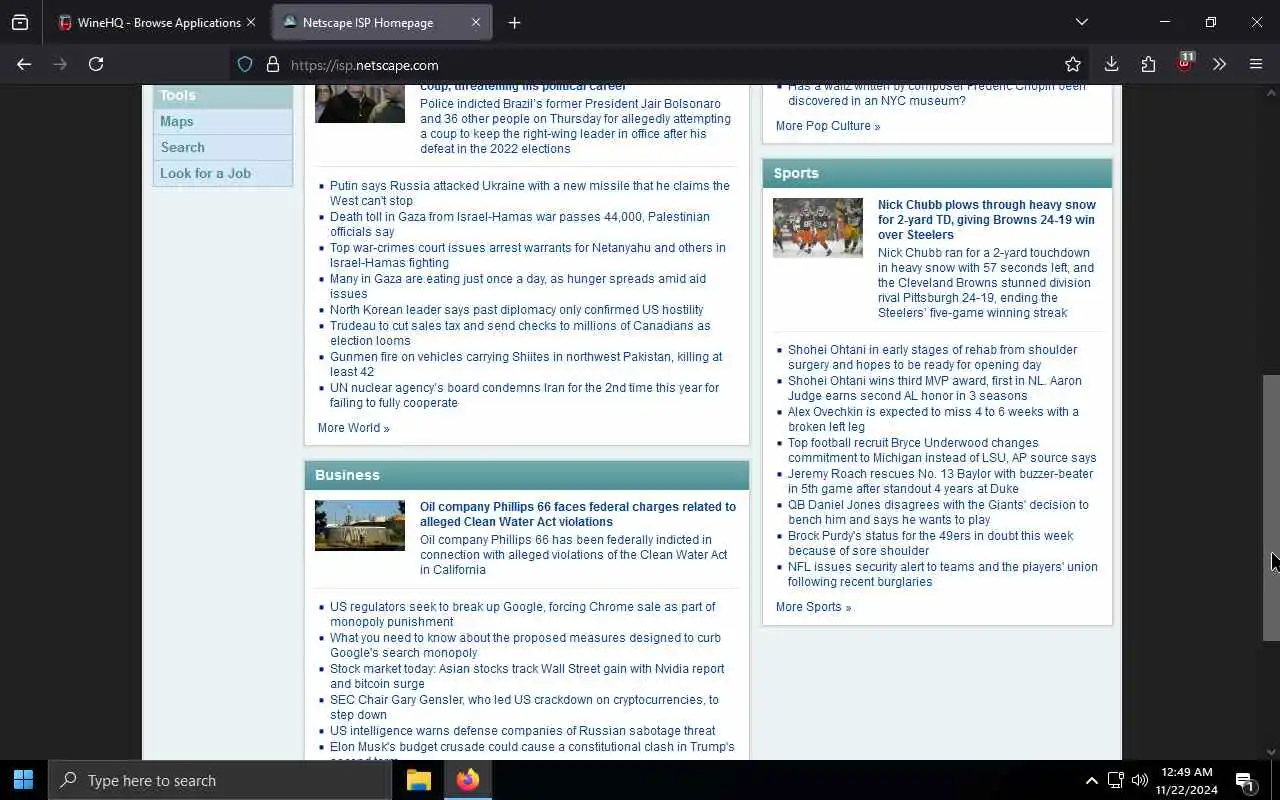
Task: Open Nick Chubb heavy snow headline
Action: (987, 220)
